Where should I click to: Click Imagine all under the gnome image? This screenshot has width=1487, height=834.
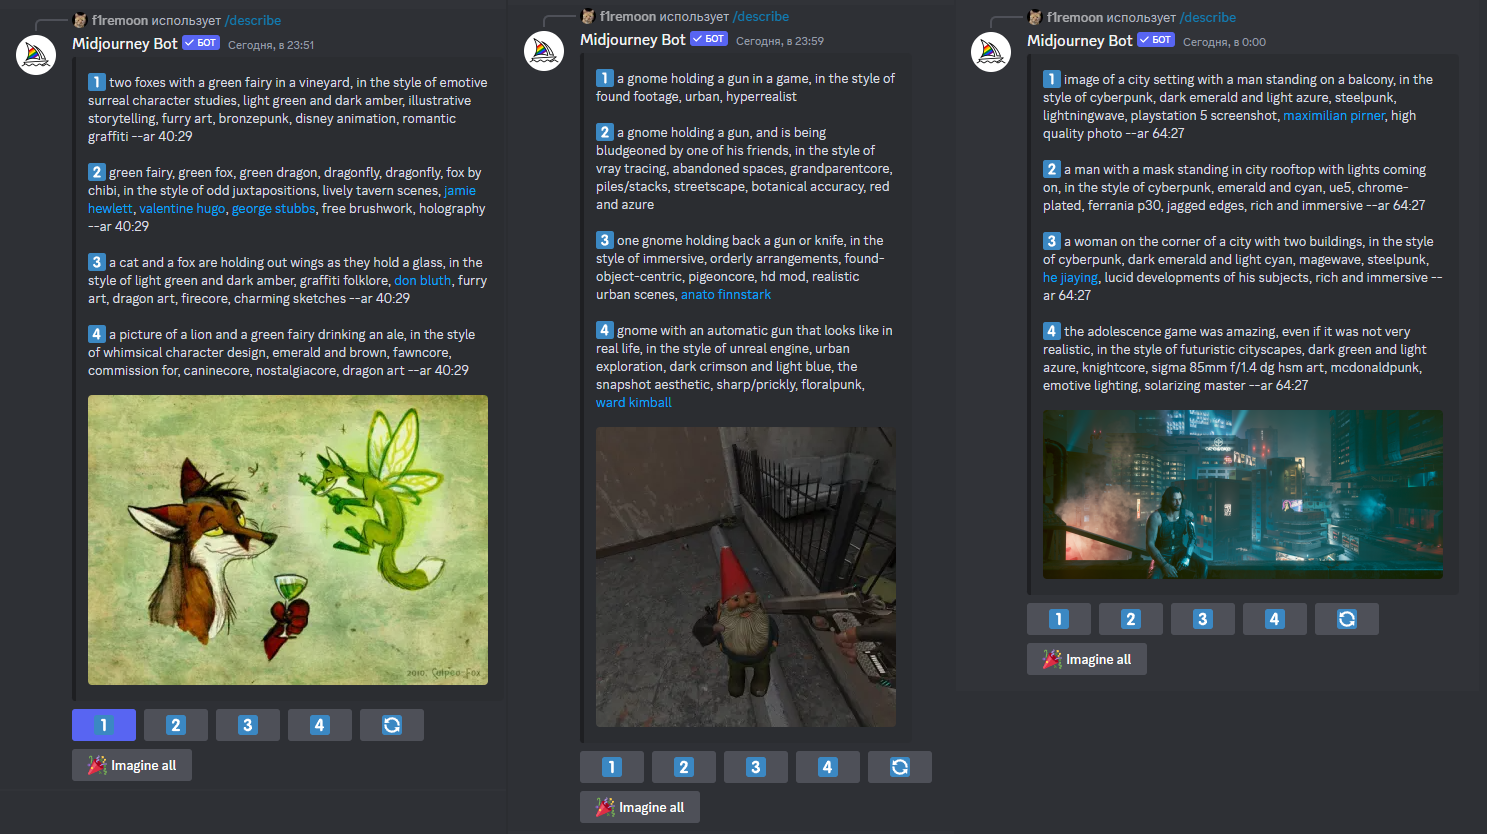pos(640,807)
